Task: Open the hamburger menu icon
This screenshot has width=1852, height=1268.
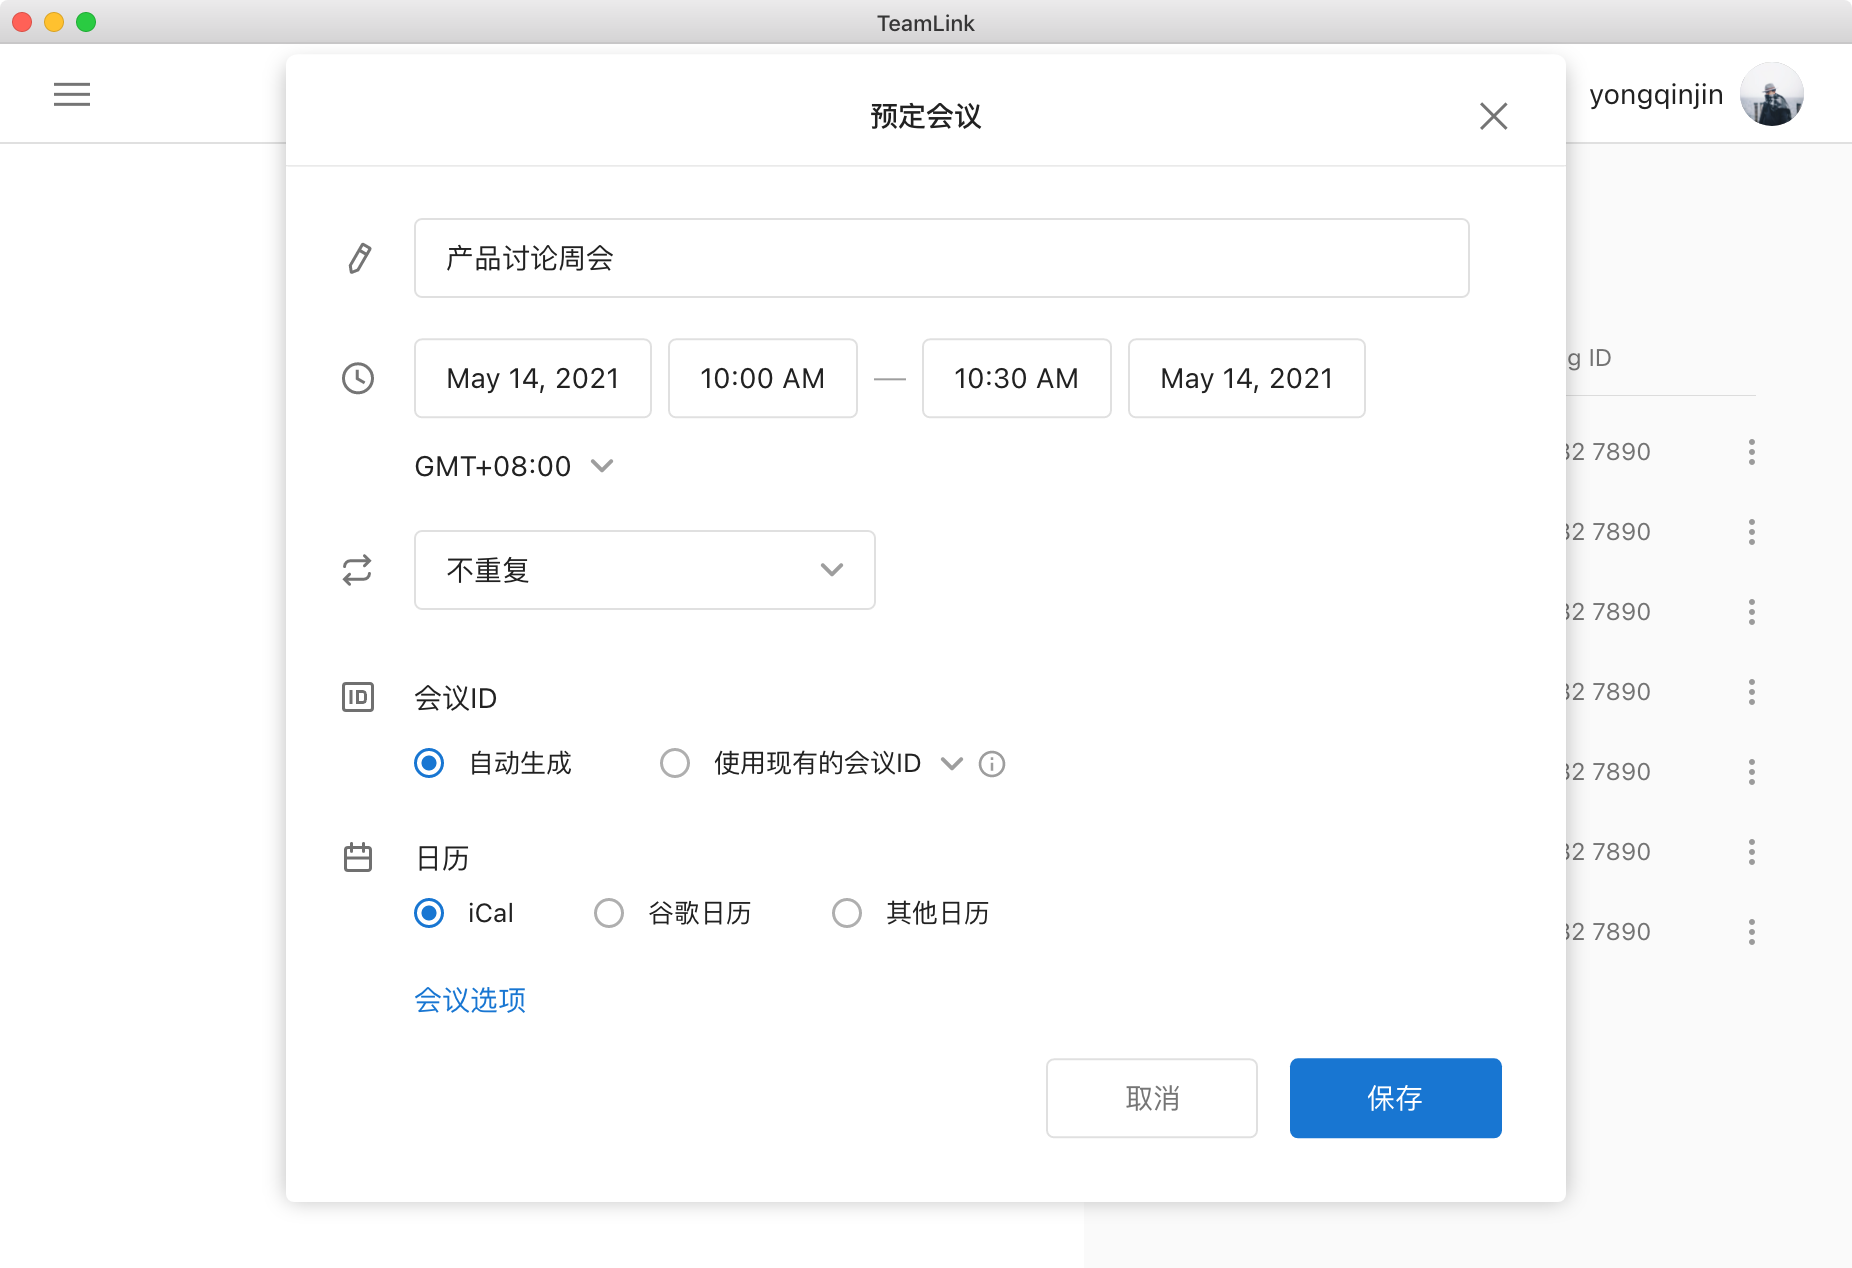Action: [x=72, y=94]
